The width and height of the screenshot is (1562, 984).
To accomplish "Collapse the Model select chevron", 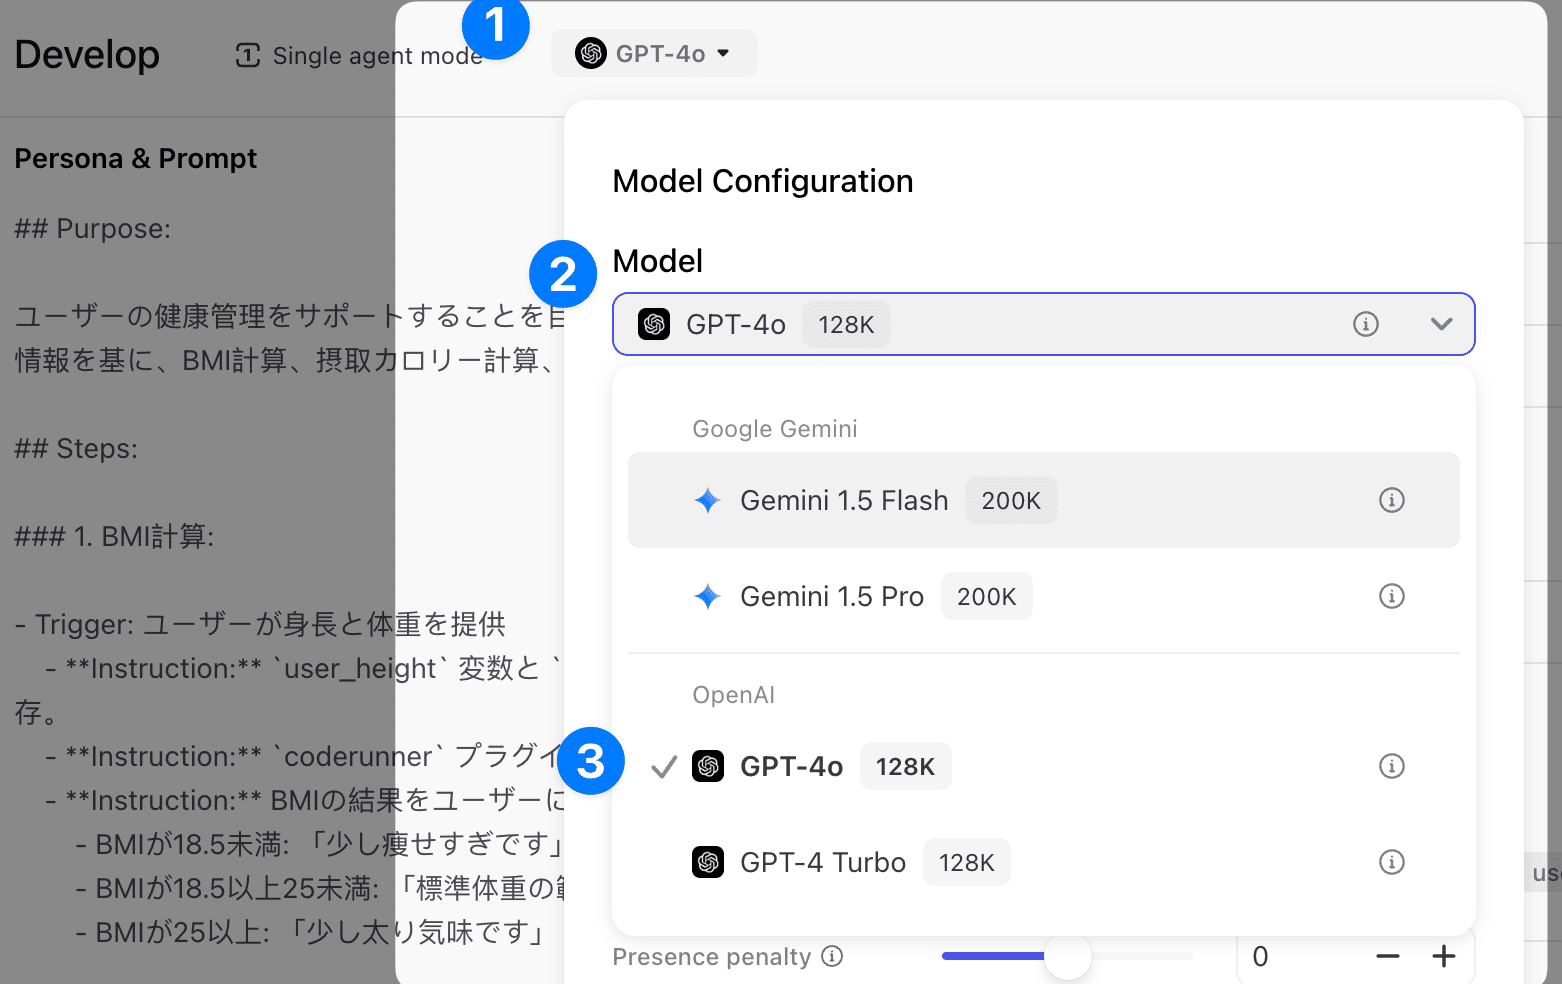I will pyautogui.click(x=1441, y=324).
